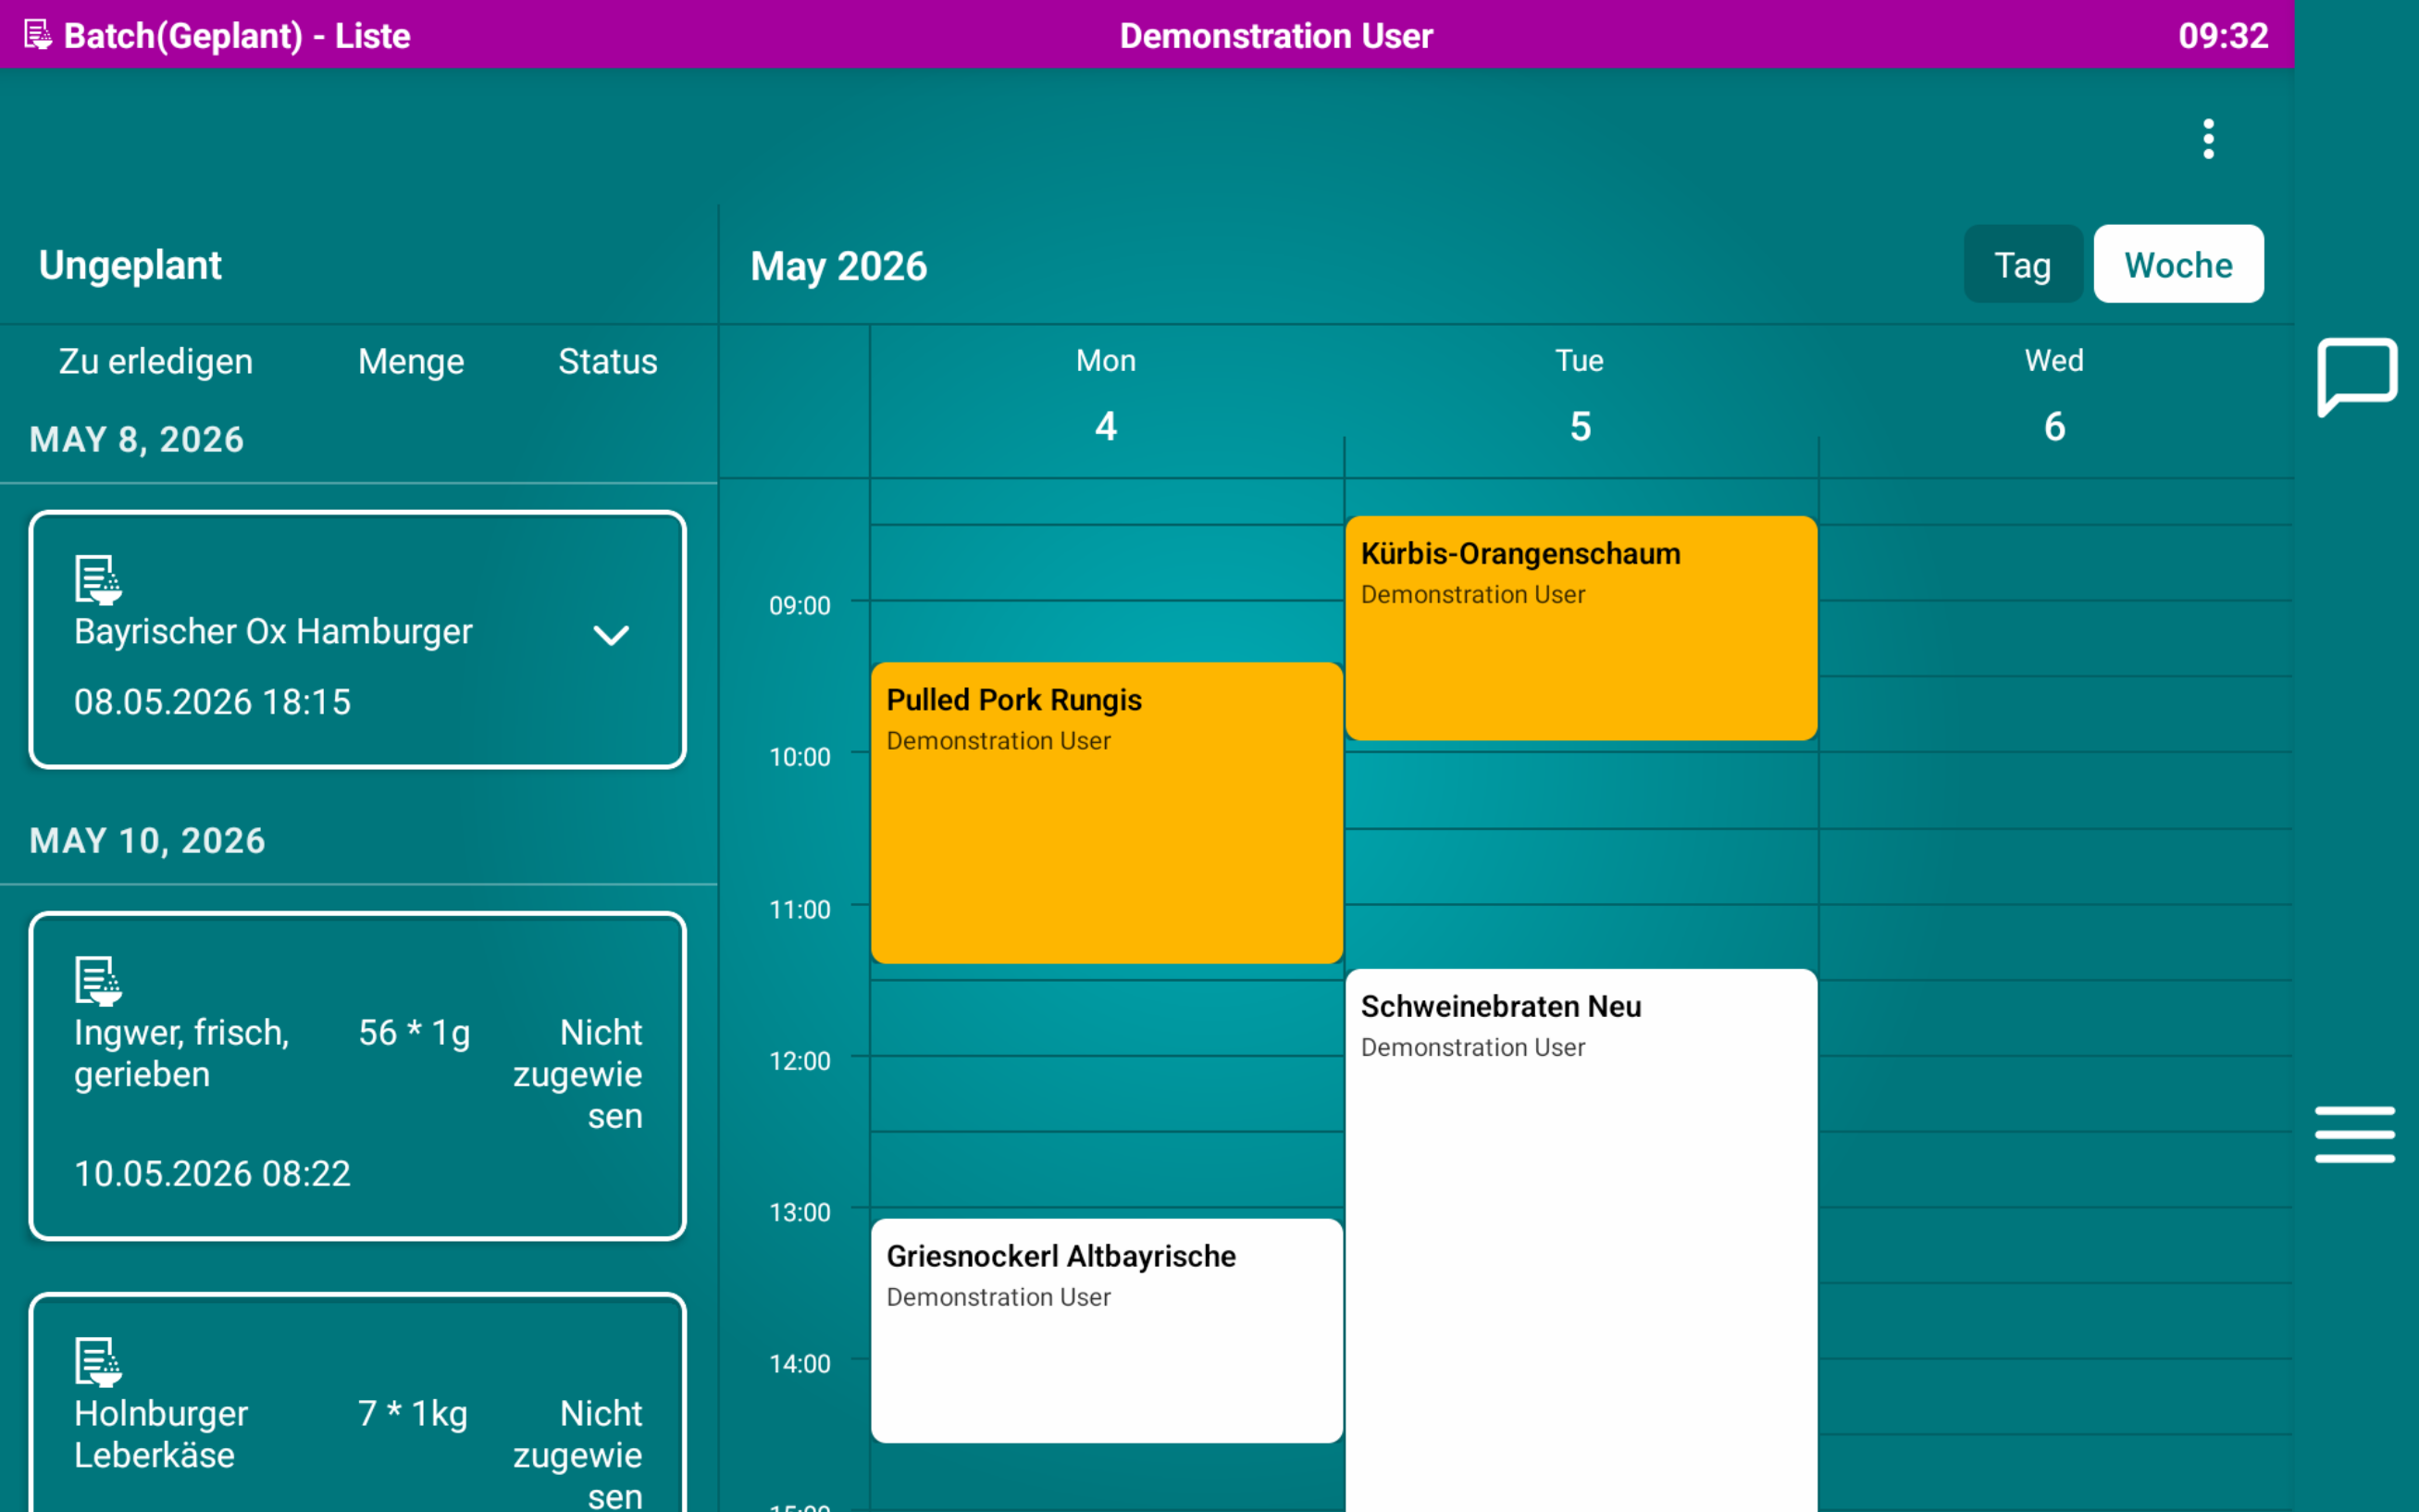Click recipe icon on Holnburger Leberkäse card
Image resolution: width=2419 pixels, height=1512 pixels.
pyautogui.click(x=98, y=1362)
